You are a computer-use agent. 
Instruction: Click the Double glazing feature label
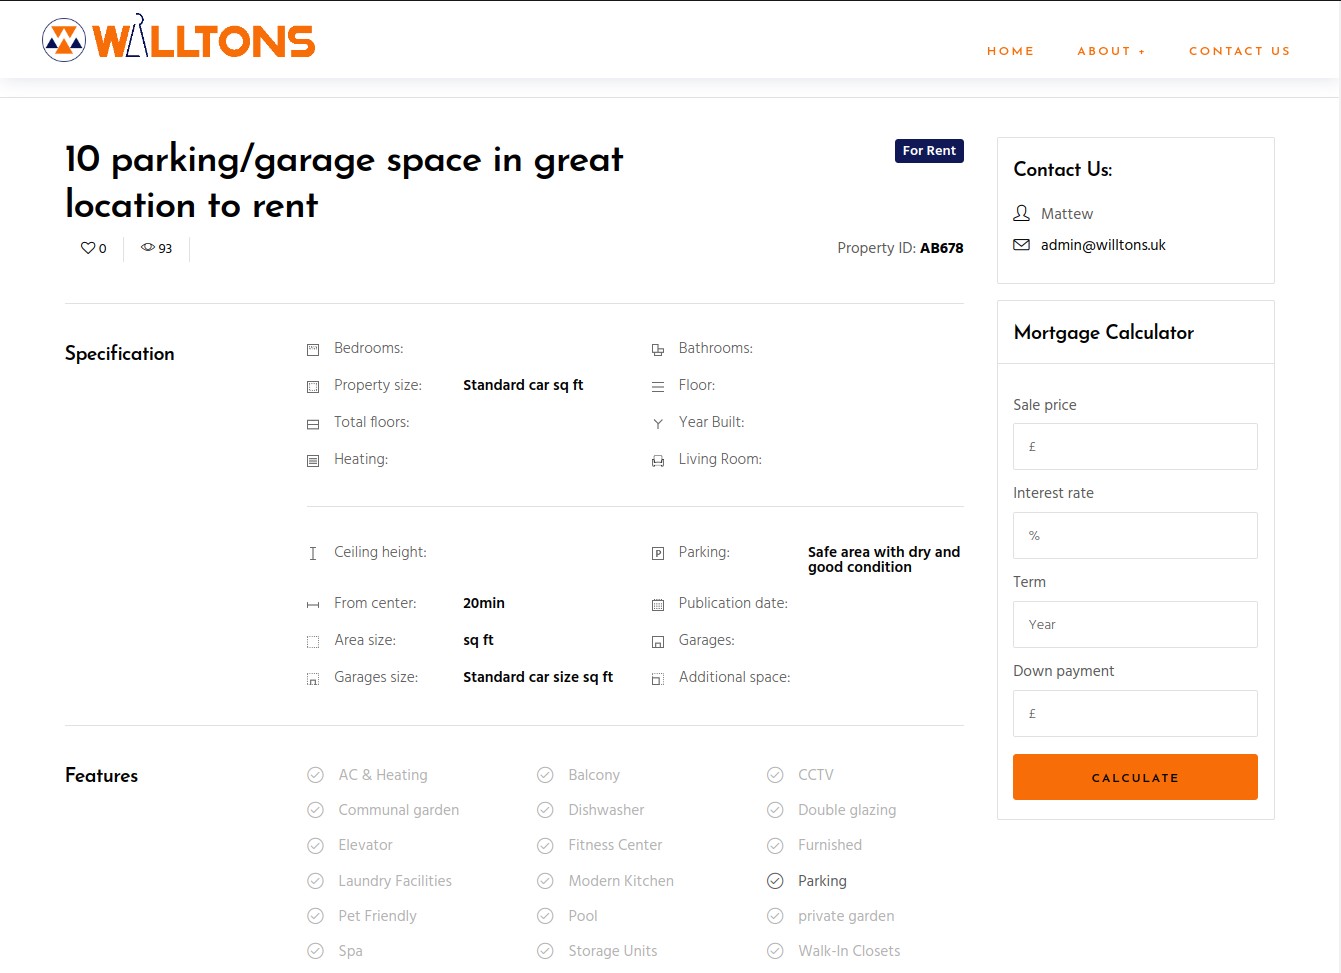(847, 810)
